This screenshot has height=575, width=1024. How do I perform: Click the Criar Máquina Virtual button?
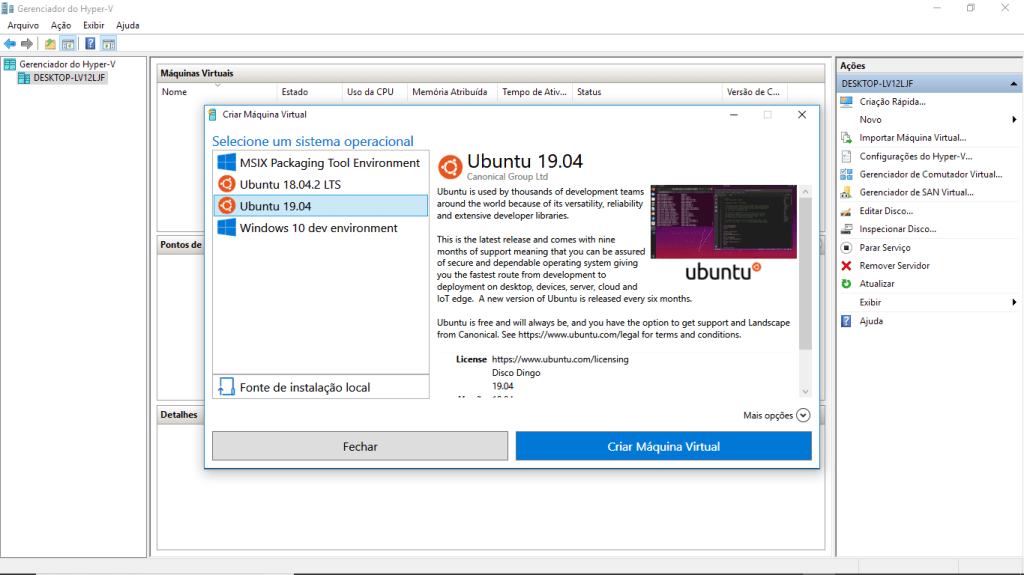click(663, 446)
